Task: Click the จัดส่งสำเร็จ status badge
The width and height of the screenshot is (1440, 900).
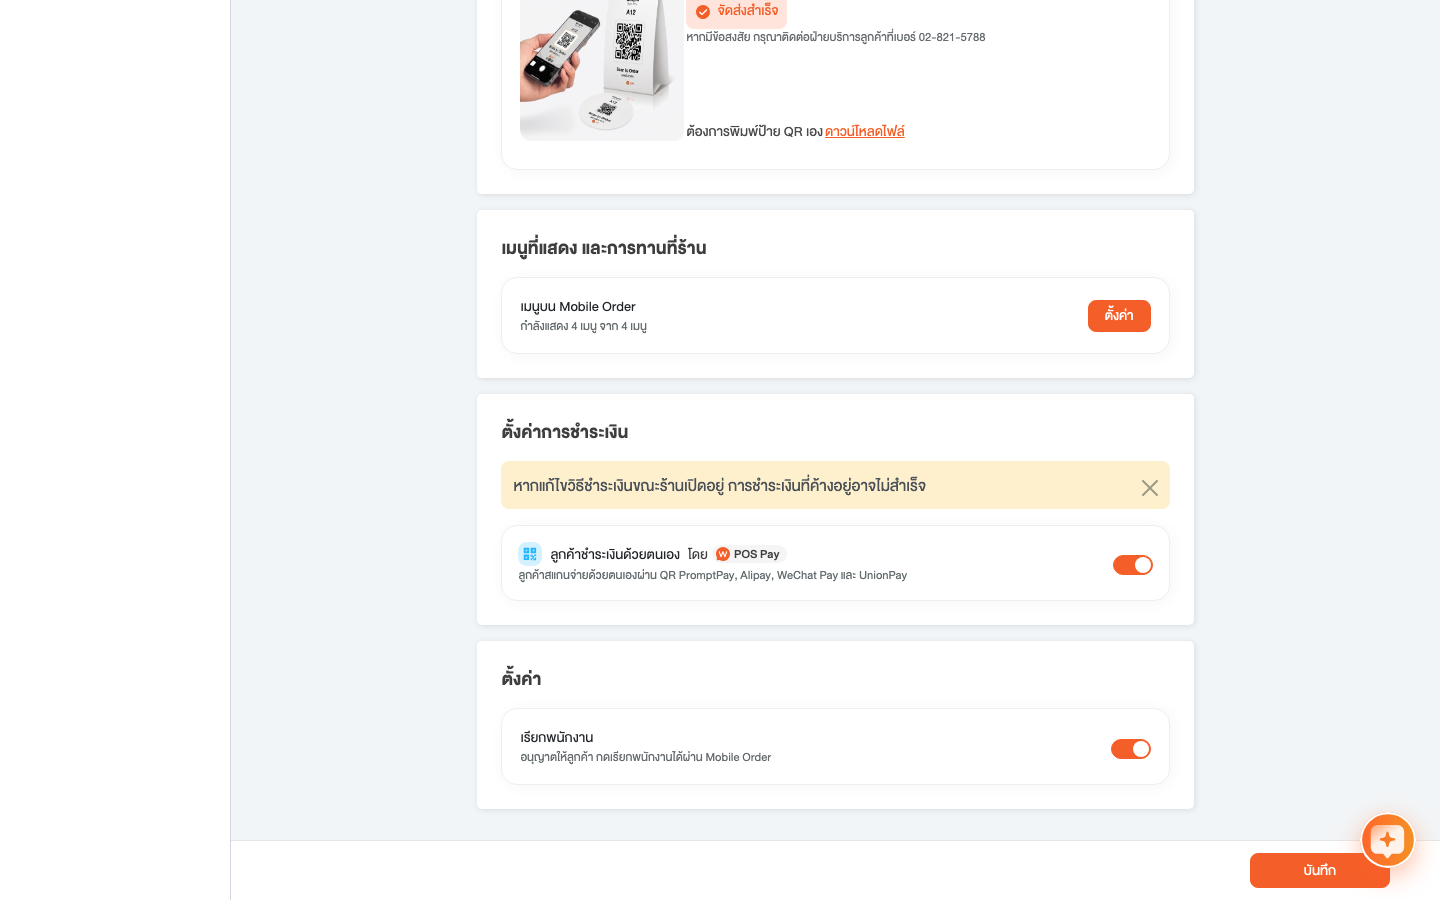Action: tap(736, 12)
